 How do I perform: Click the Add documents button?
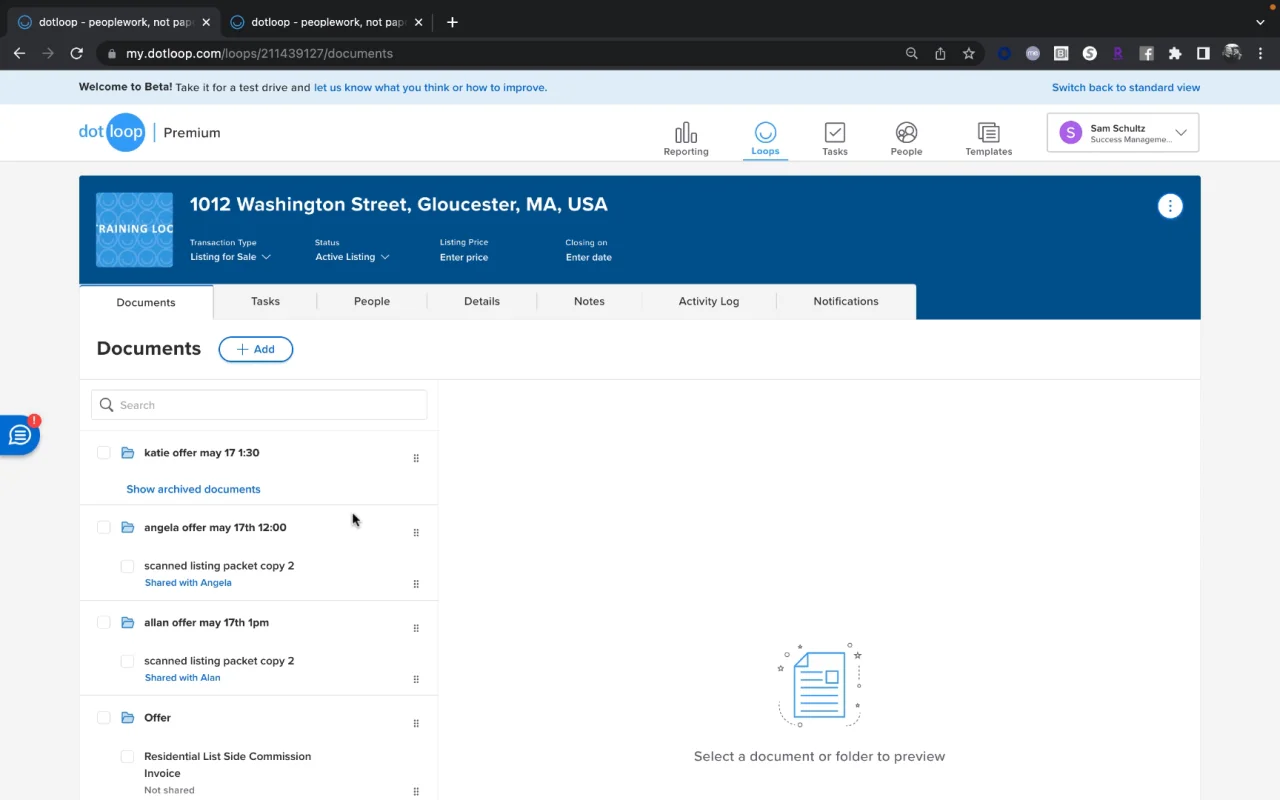tap(255, 349)
